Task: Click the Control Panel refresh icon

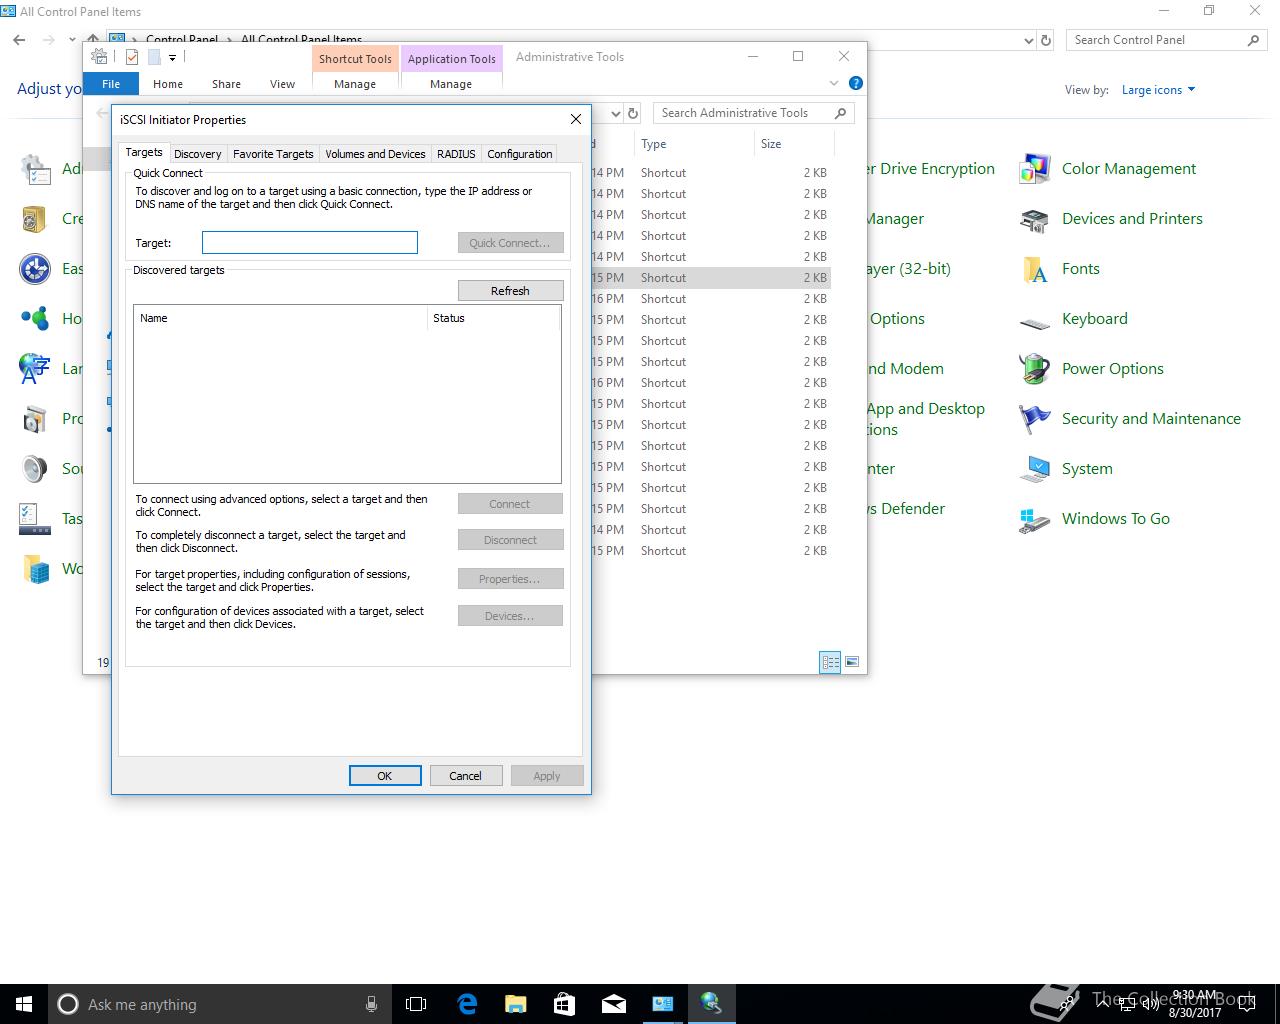Action: click(x=1046, y=40)
